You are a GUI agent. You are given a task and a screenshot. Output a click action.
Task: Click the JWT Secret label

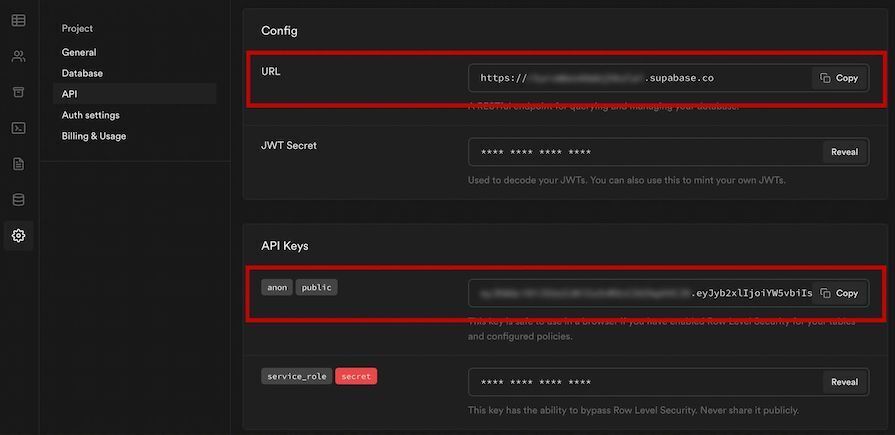tap(289, 145)
